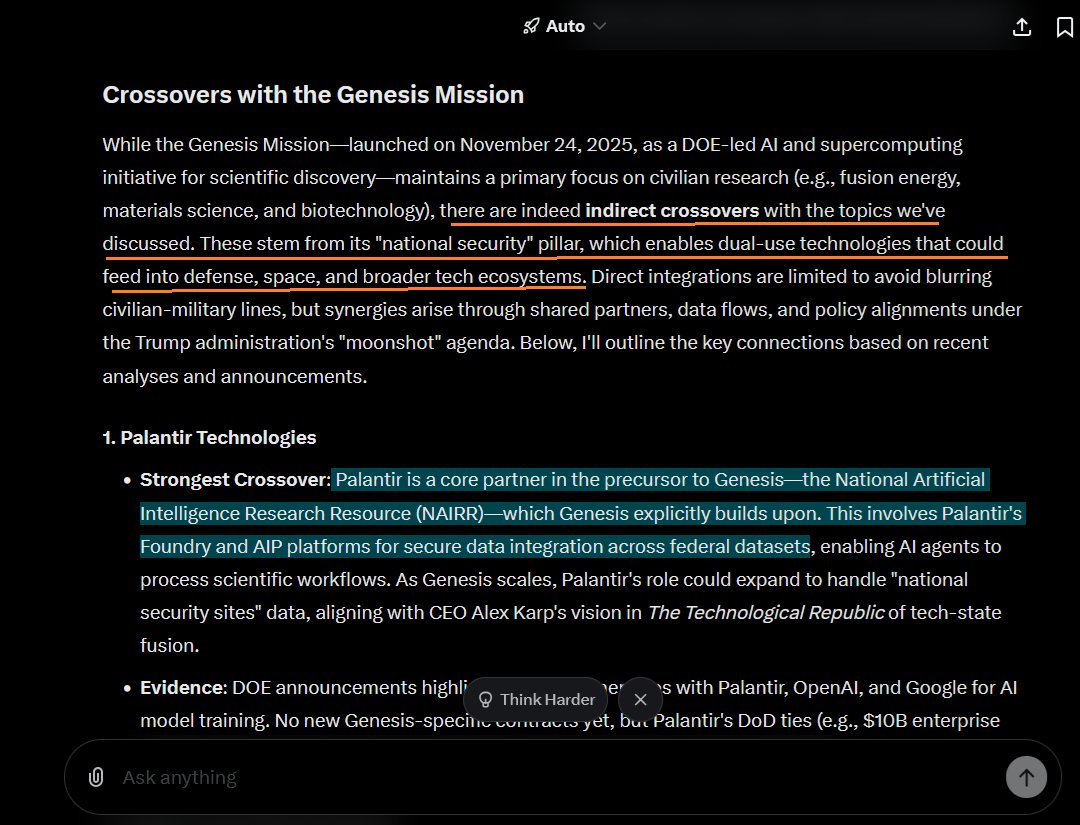Image resolution: width=1080 pixels, height=825 pixels.
Task: Click the Crossovers with the Genesis Mission heading
Action: pos(313,94)
